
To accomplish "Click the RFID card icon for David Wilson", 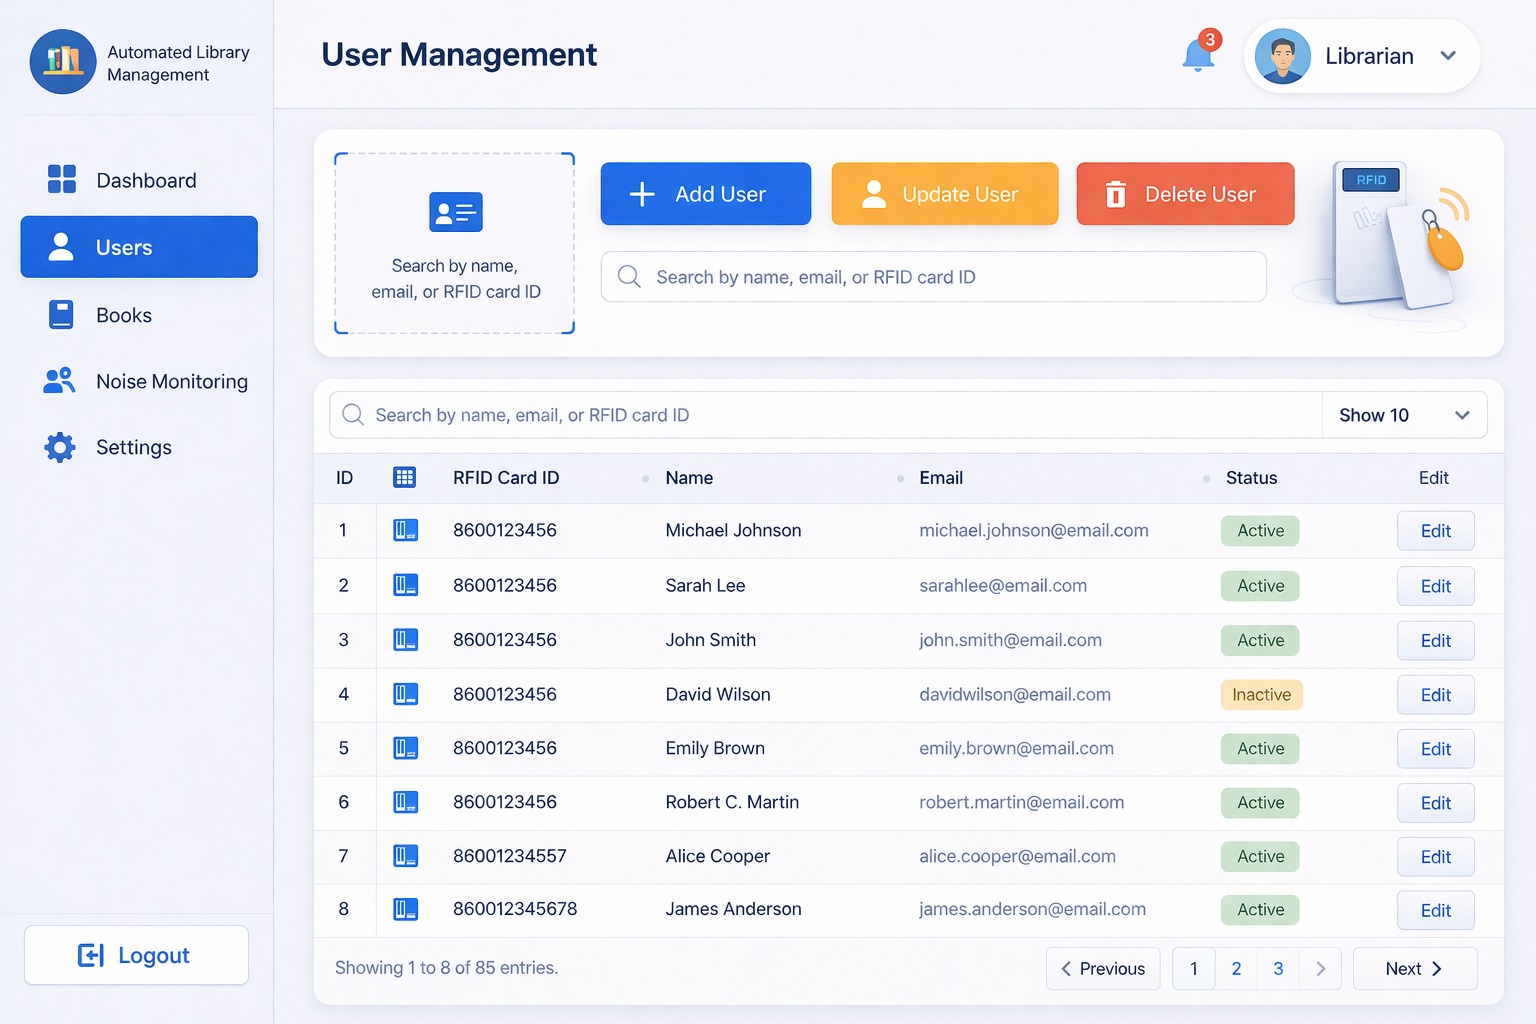I will 405,694.
